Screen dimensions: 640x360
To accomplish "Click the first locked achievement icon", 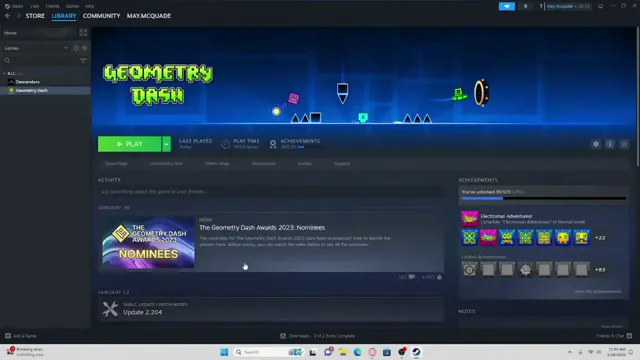I will [469, 270].
